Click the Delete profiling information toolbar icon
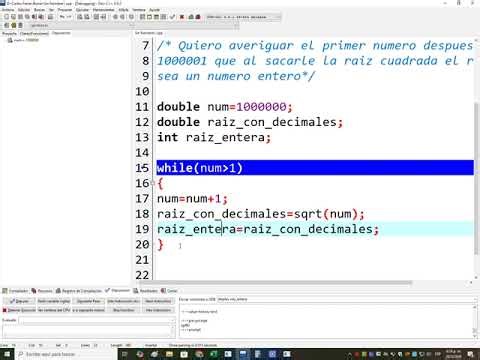The image size is (480, 360). click(198, 17)
